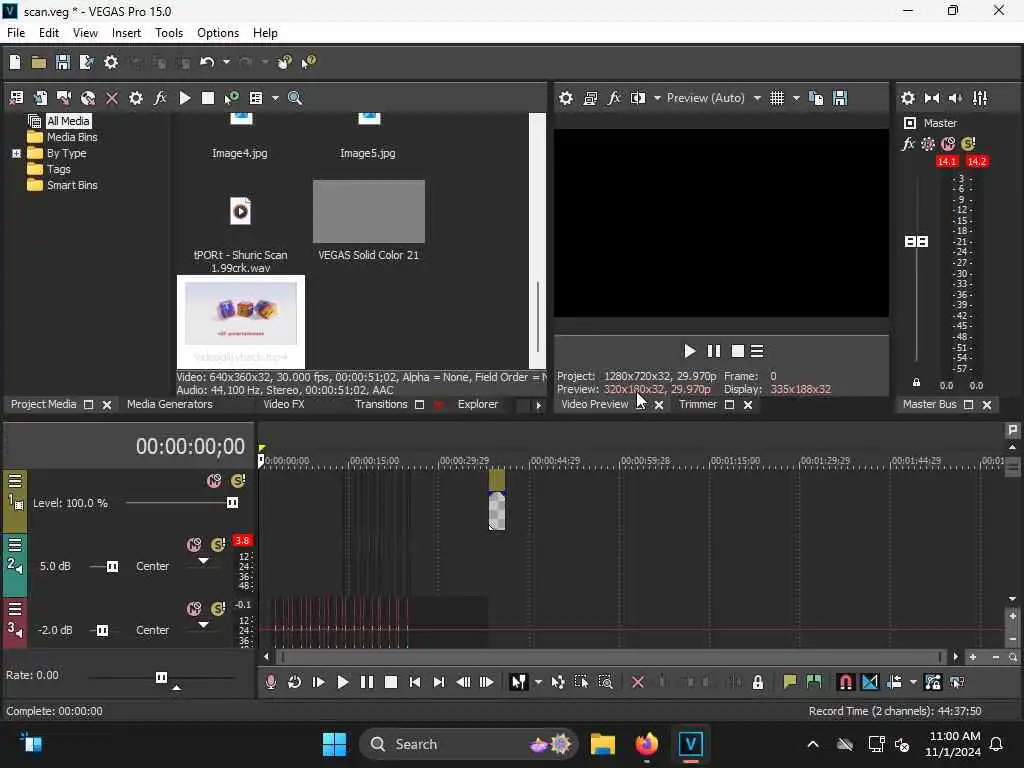Screen dimensions: 1024x768
Task: Open a project using the folder icon
Action: [39, 62]
